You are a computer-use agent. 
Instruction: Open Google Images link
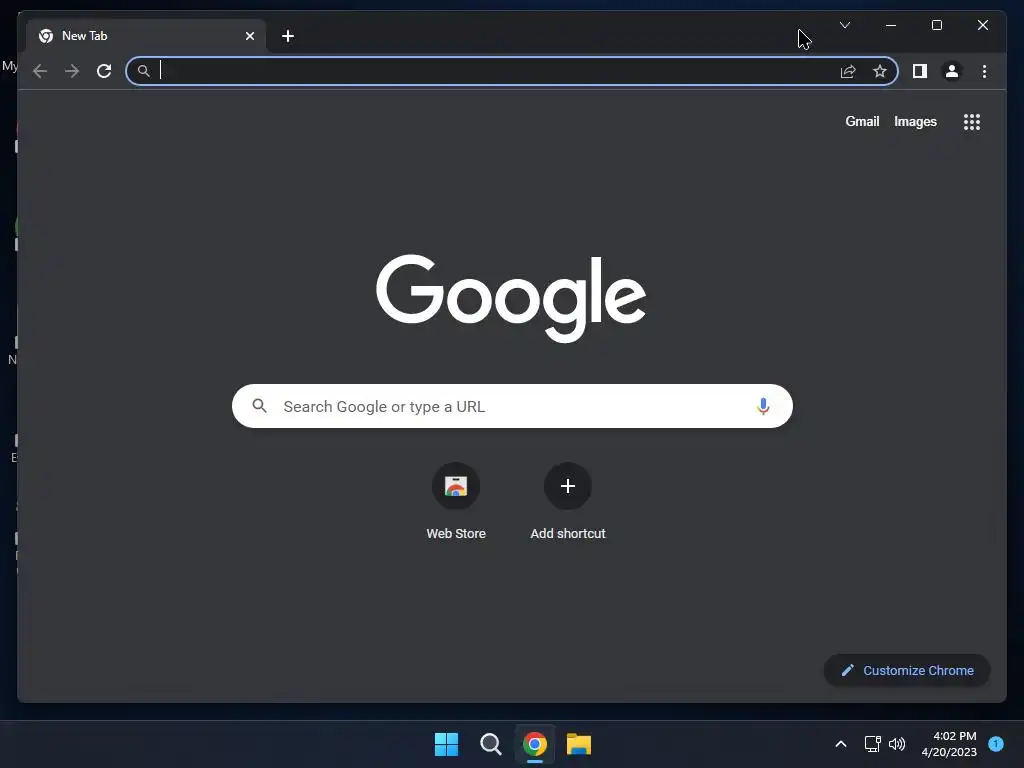pos(915,121)
